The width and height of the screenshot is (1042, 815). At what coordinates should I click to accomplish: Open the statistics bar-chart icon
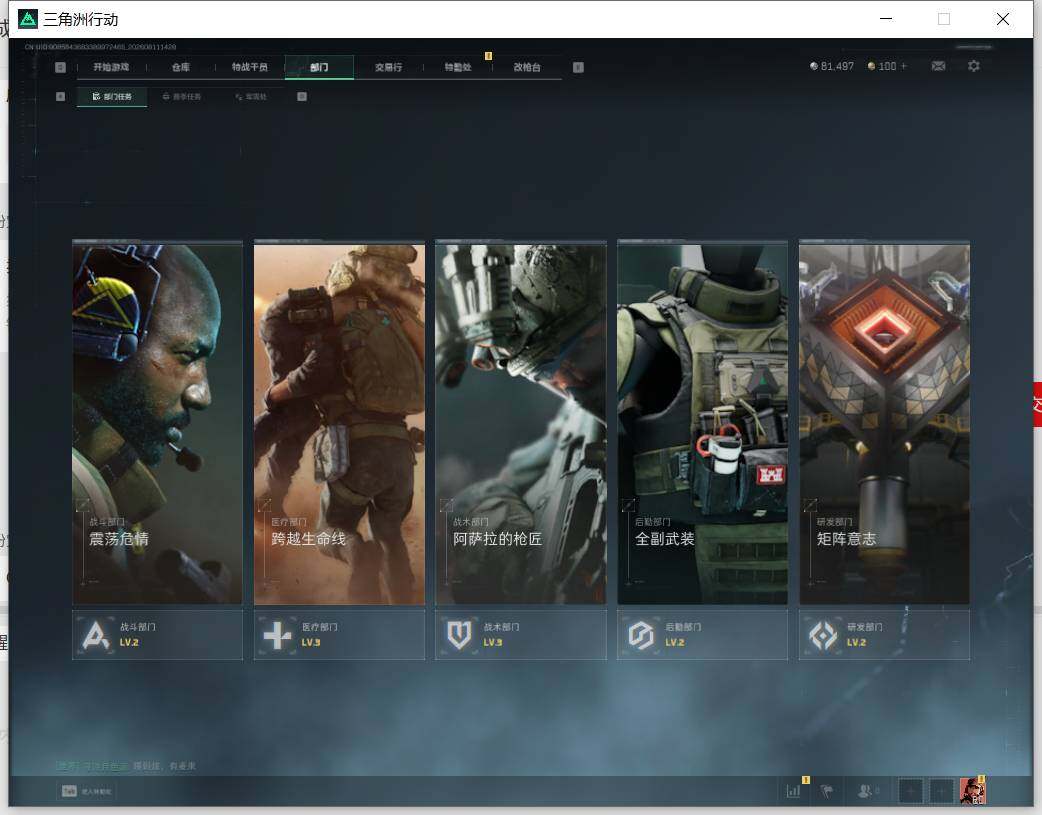[x=793, y=791]
